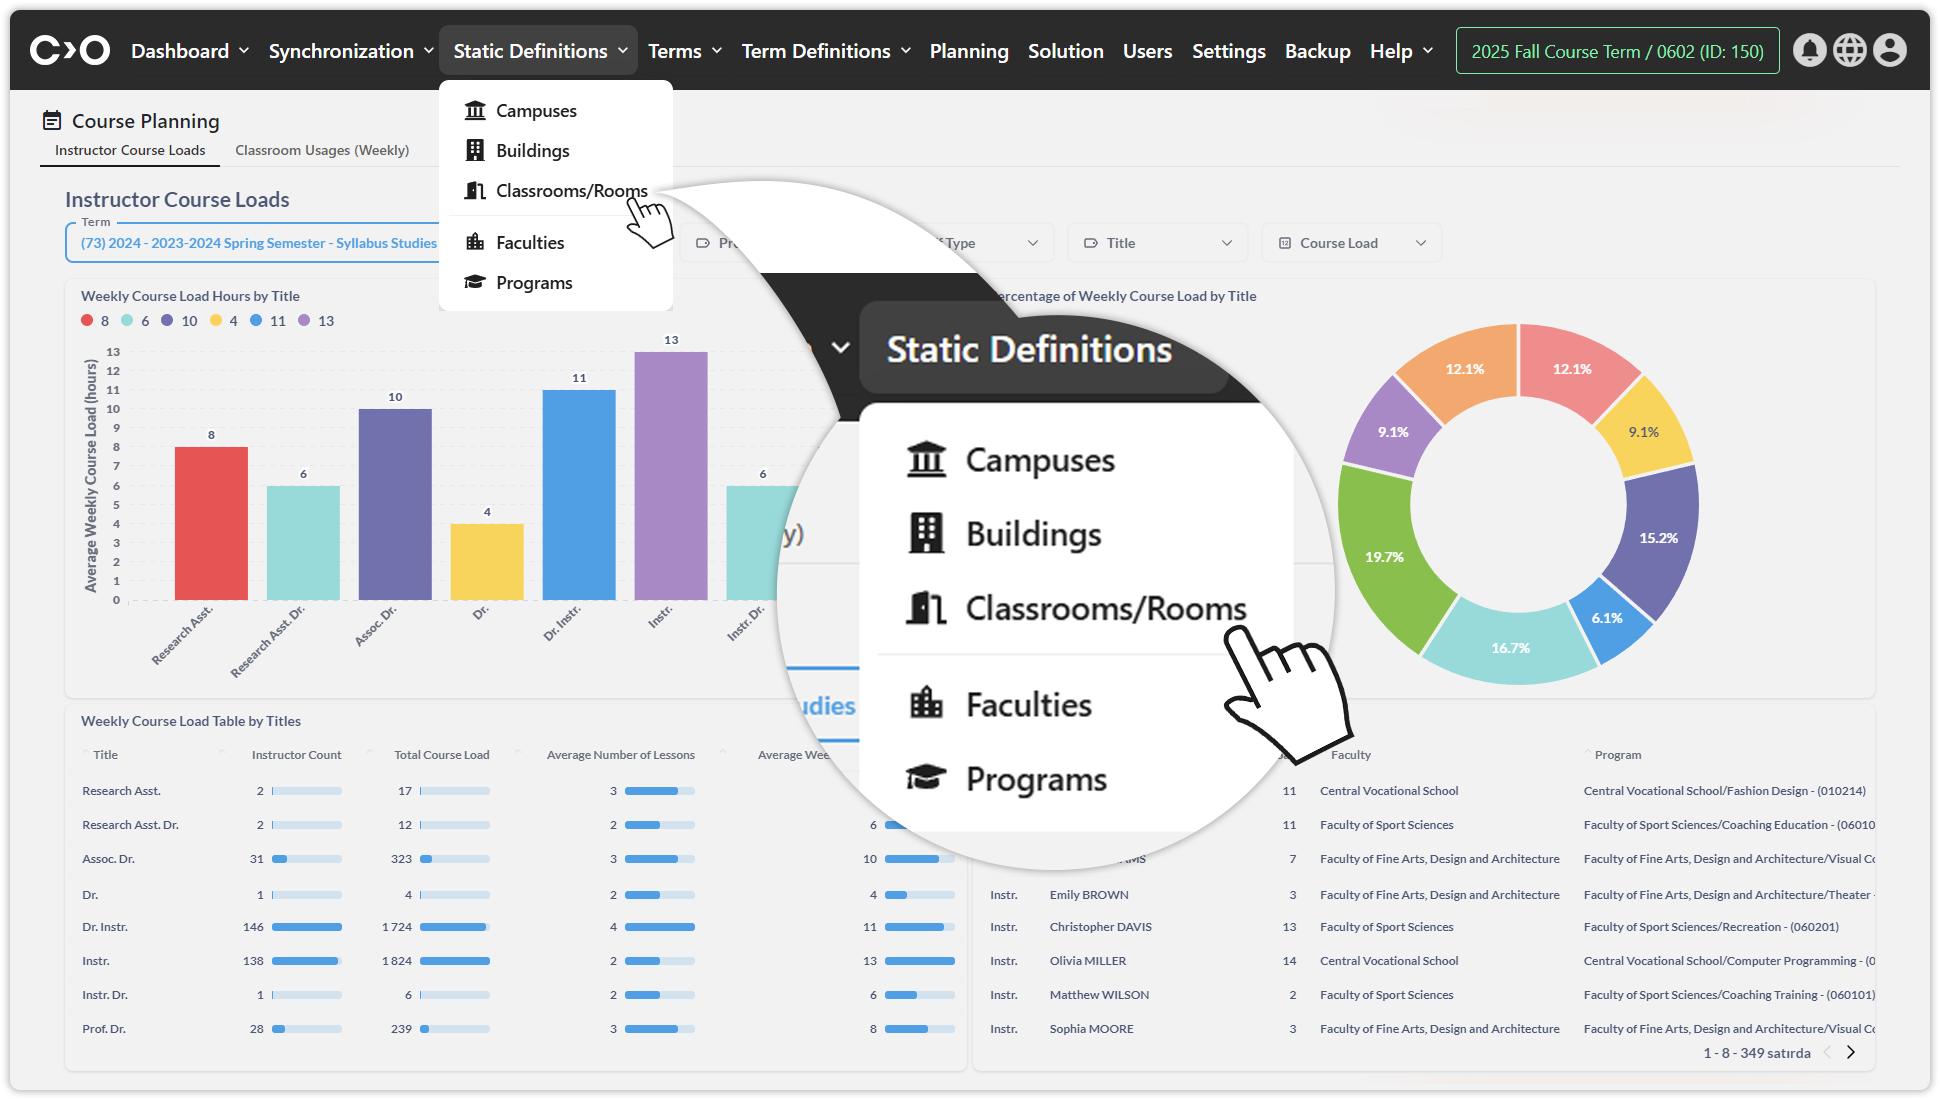The height and width of the screenshot is (1100, 1940).
Task: Toggle red 8 legend item in bar chart
Action: (x=96, y=321)
